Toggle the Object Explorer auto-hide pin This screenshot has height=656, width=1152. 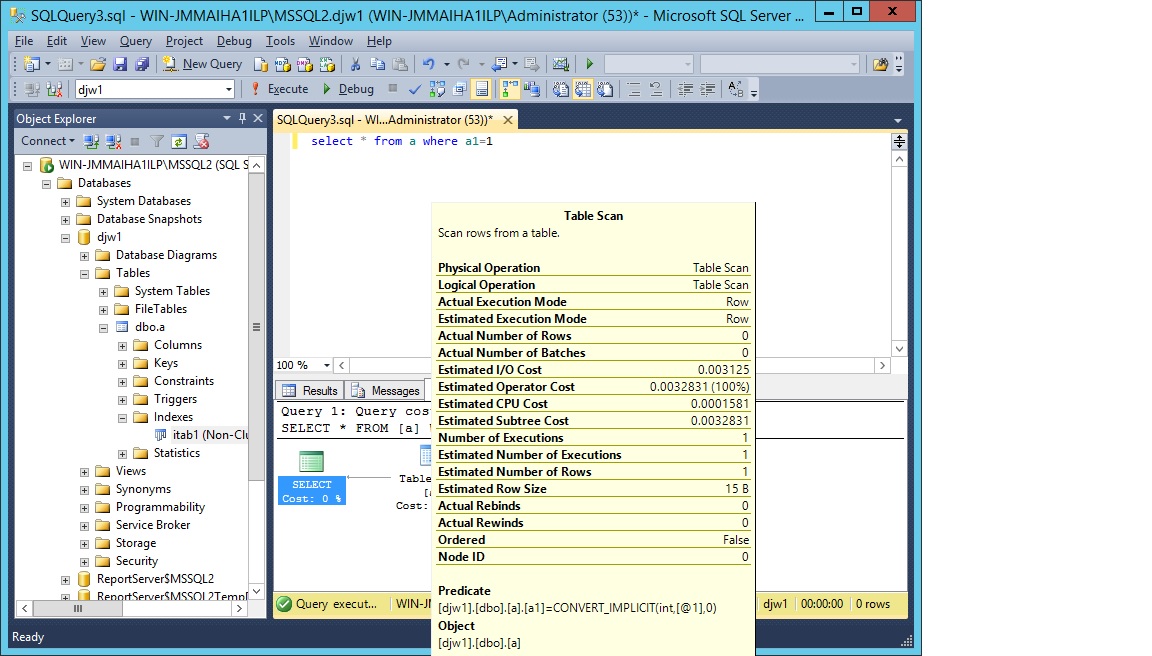241,117
